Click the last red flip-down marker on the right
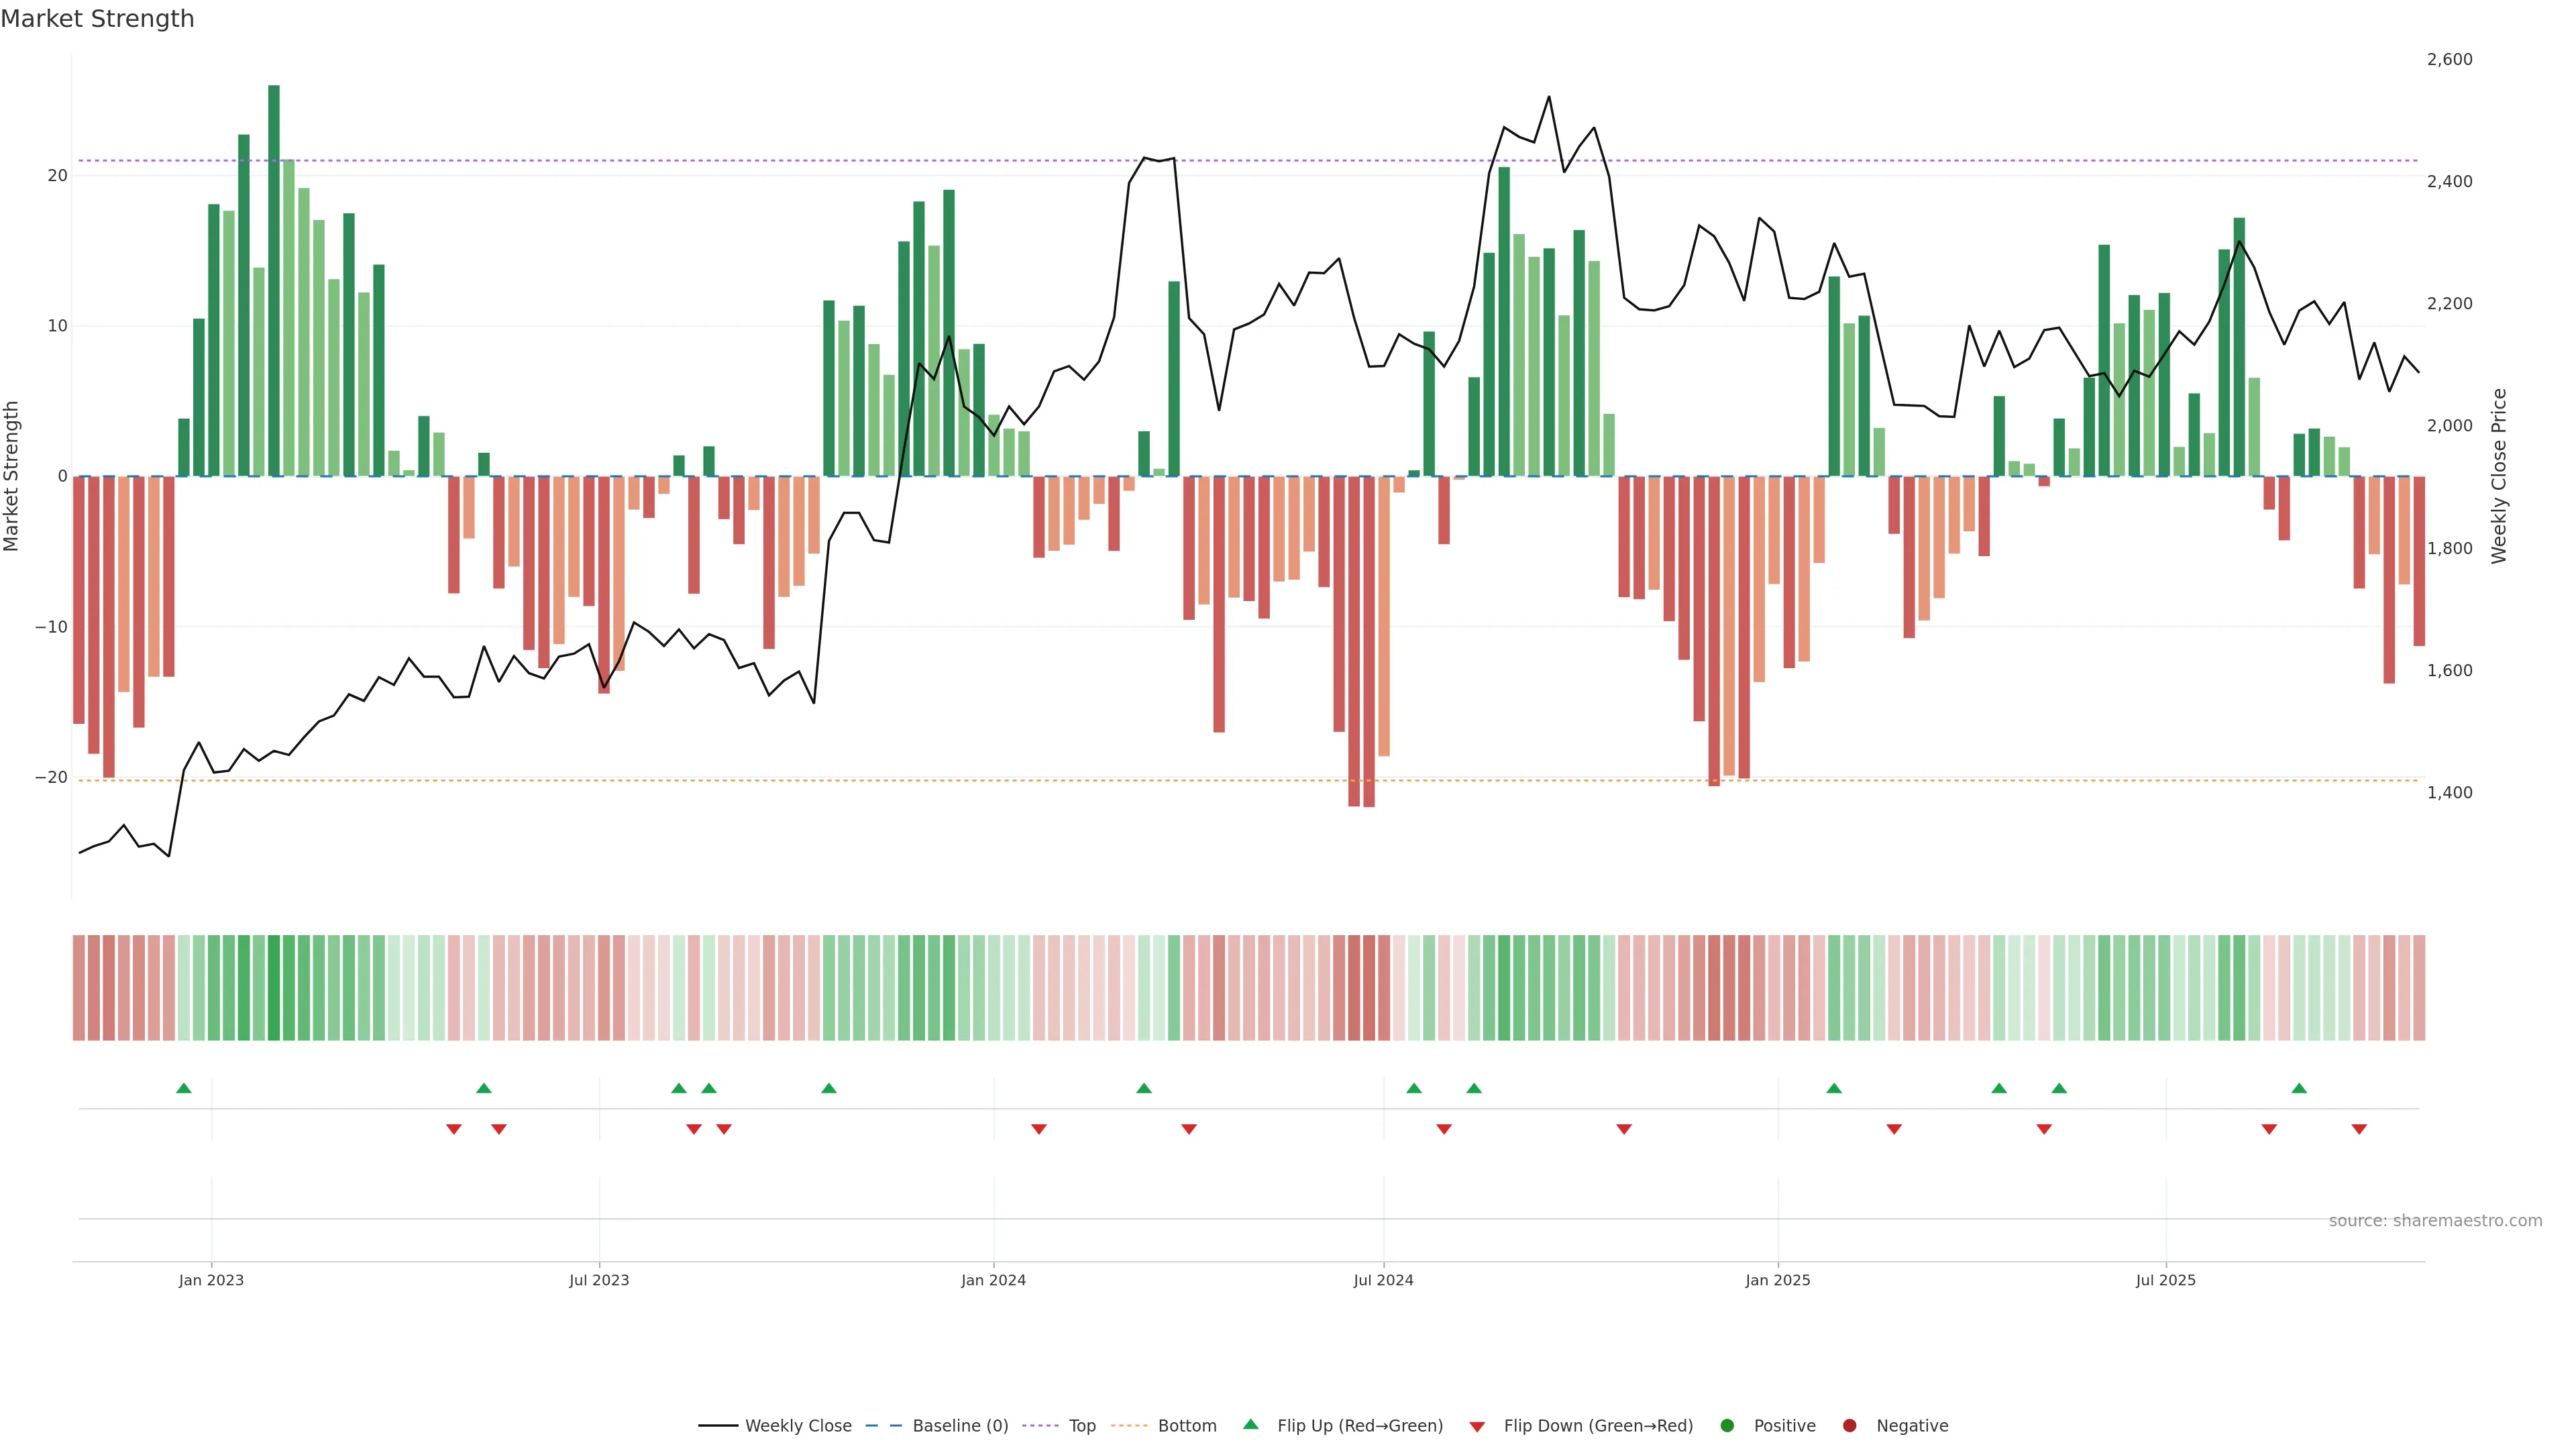 tap(2359, 1129)
